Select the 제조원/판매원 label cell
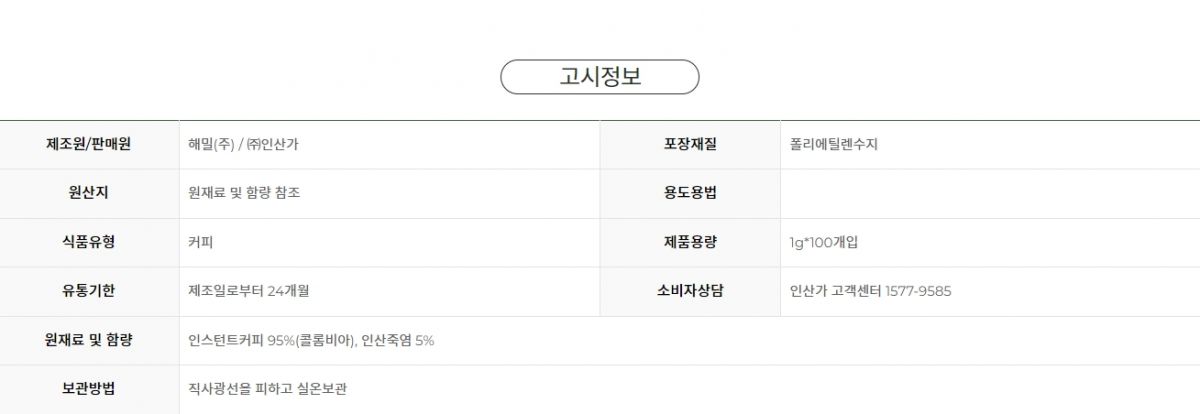1200x414 pixels. [x=89, y=144]
